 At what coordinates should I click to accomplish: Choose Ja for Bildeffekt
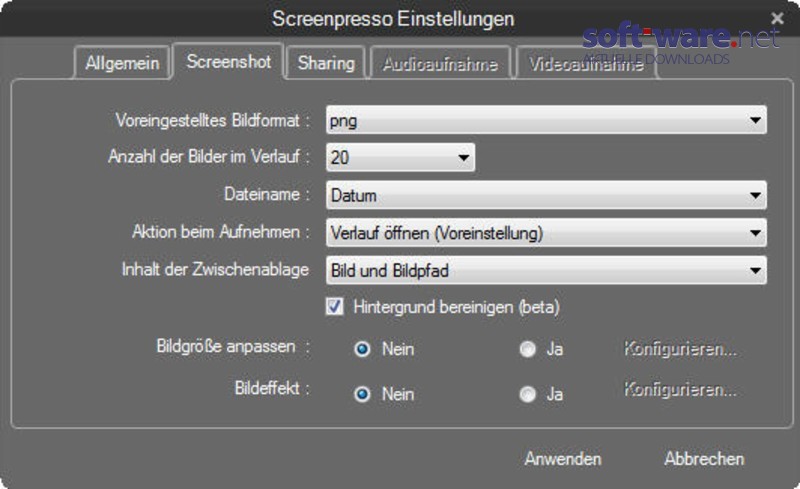(x=528, y=394)
